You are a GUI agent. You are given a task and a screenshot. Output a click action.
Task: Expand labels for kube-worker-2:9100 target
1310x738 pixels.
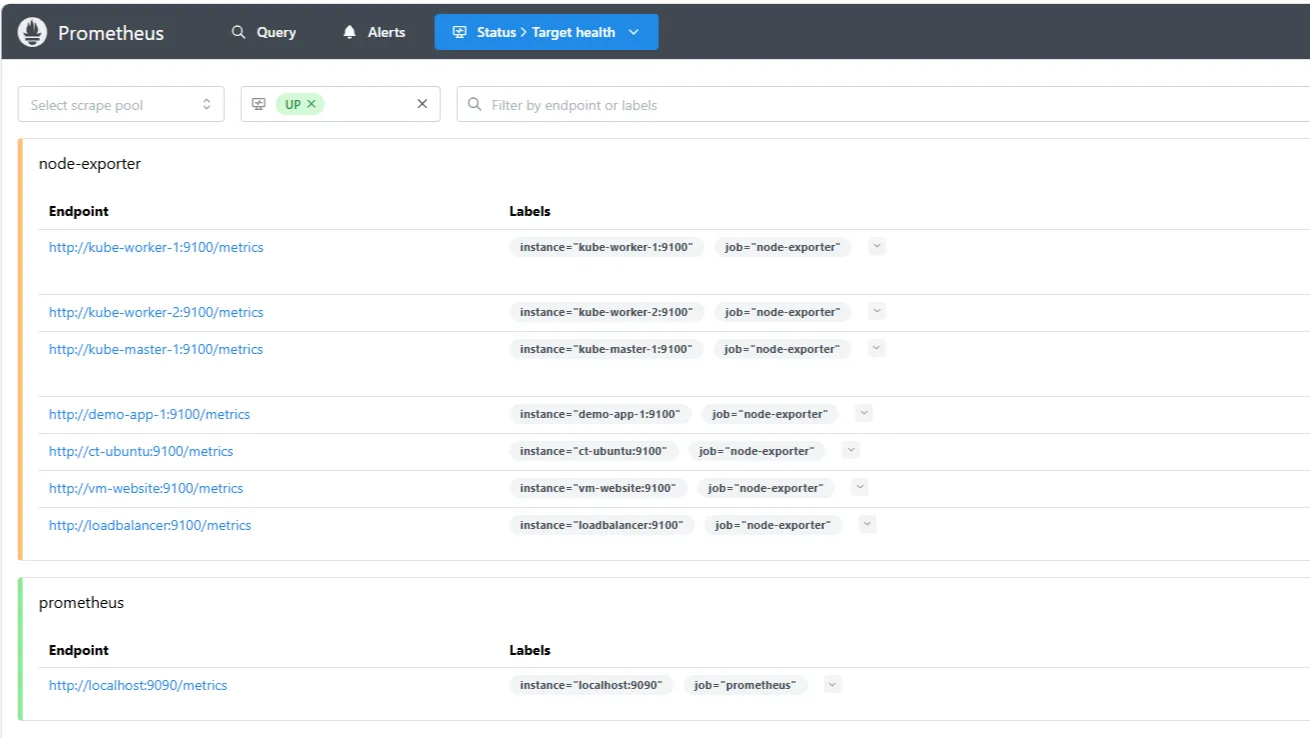pos(877,311)
